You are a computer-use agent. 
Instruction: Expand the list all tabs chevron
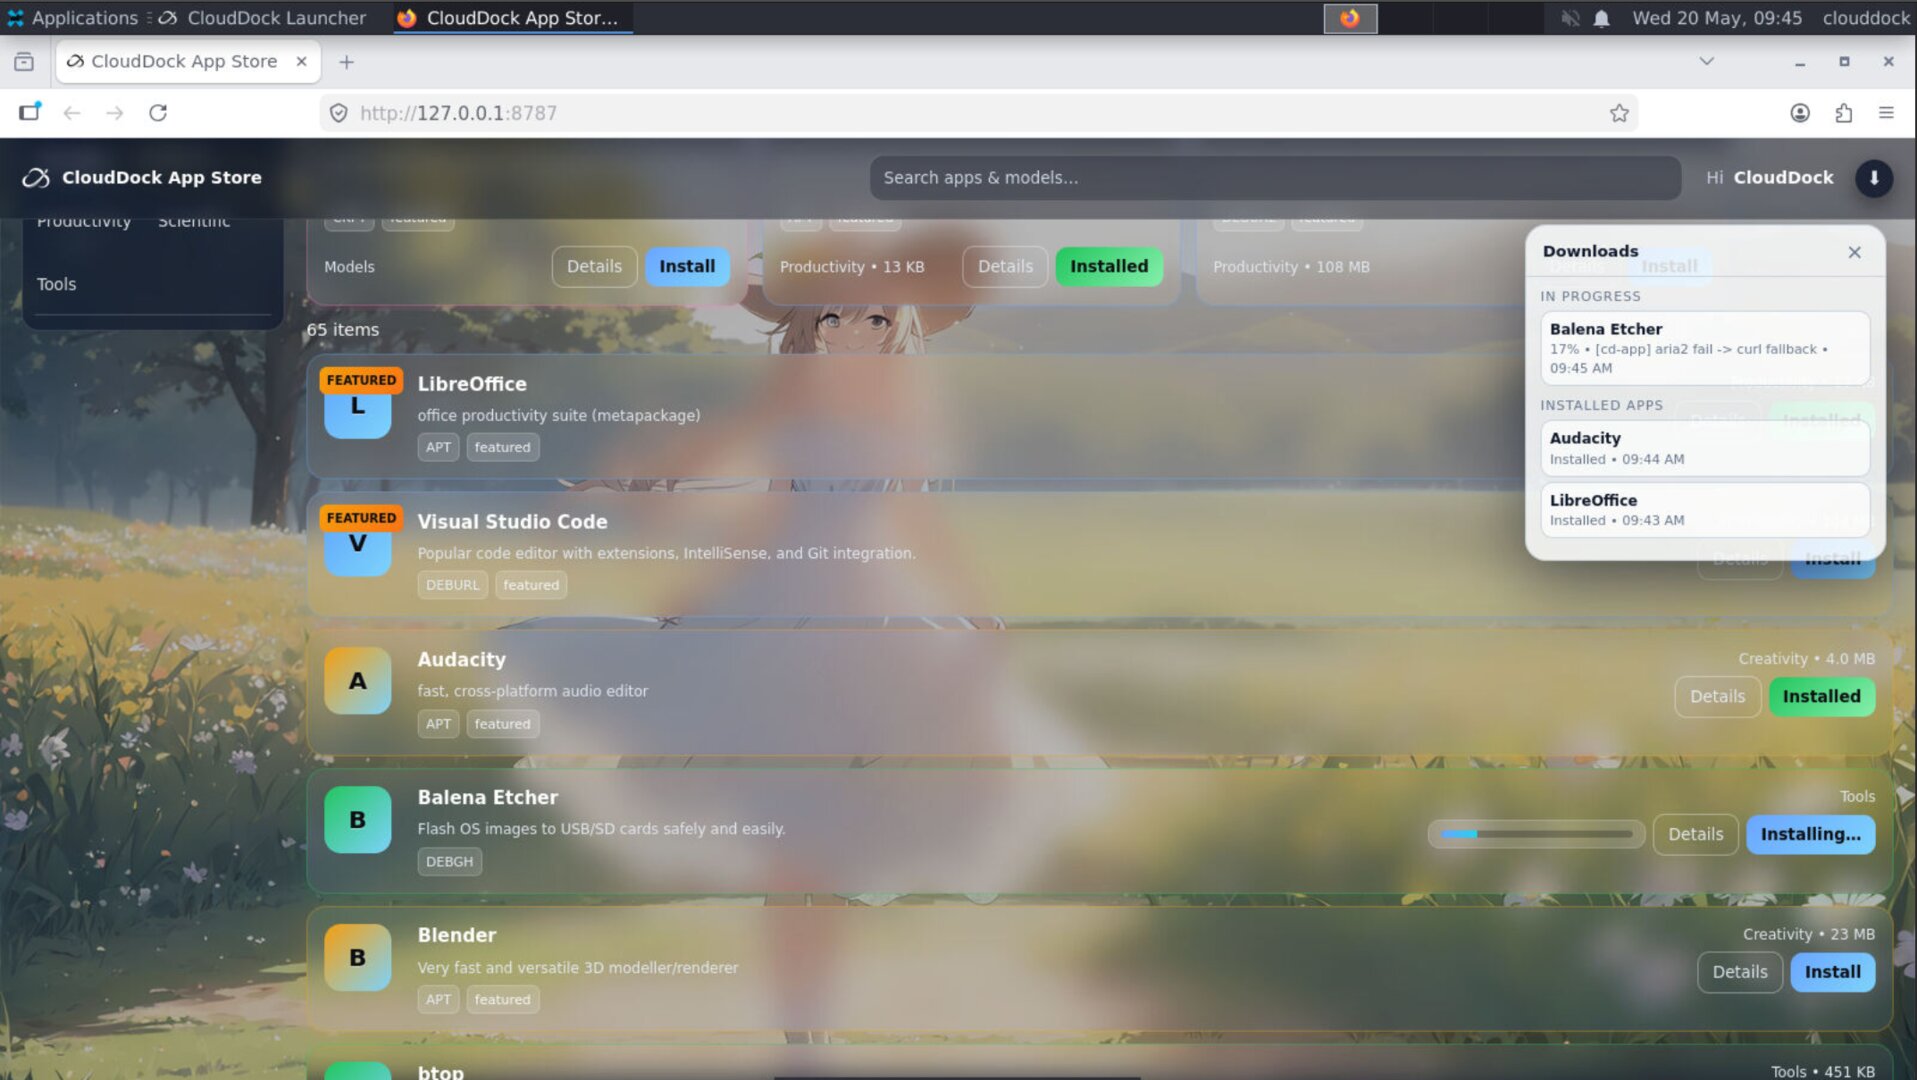(1706, 62)
